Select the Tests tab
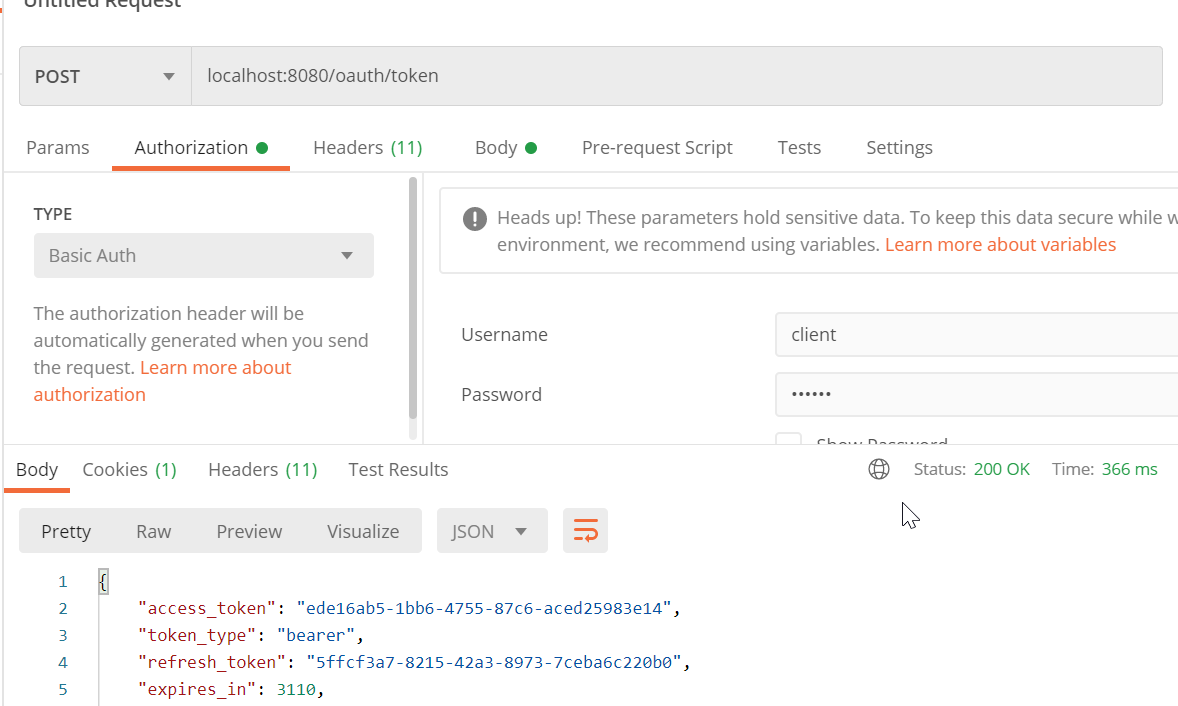 [799, 147]
